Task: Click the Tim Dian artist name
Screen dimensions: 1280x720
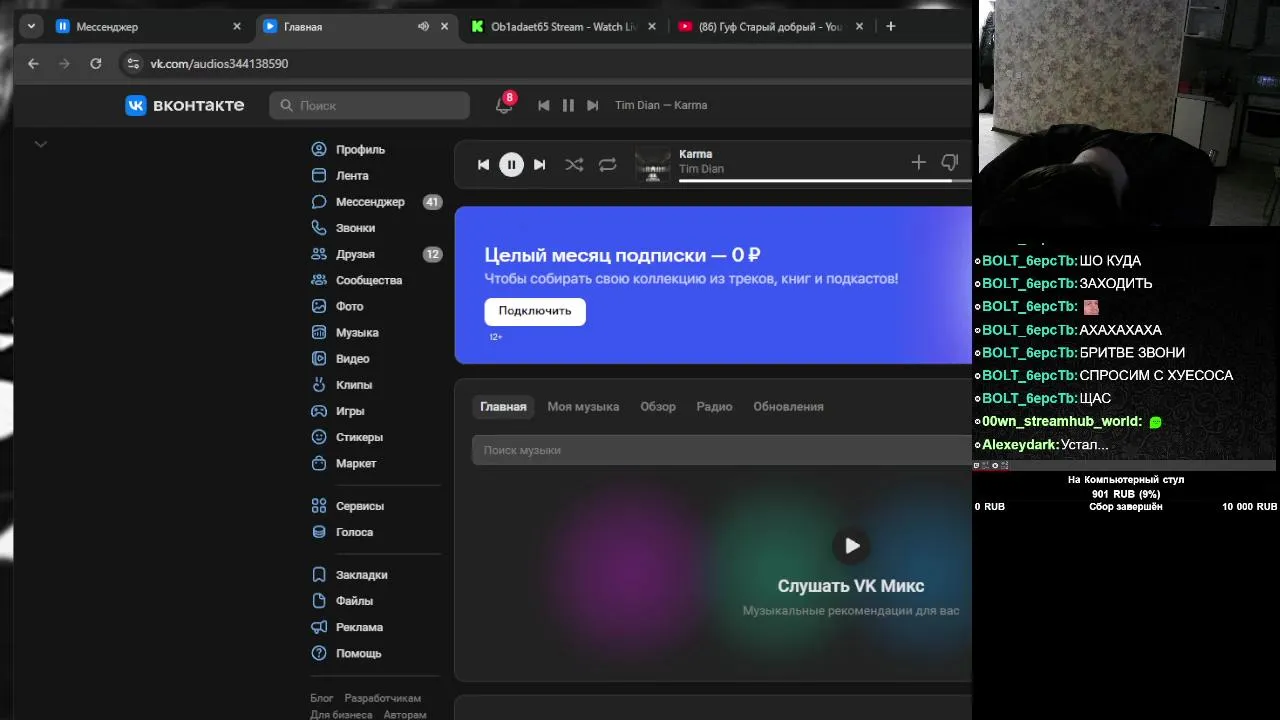Action: click(701, 169)
